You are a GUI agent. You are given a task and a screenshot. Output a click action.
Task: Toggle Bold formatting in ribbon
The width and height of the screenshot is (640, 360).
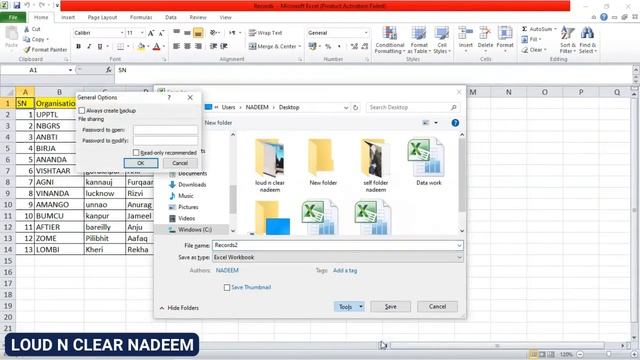[78, 47]
